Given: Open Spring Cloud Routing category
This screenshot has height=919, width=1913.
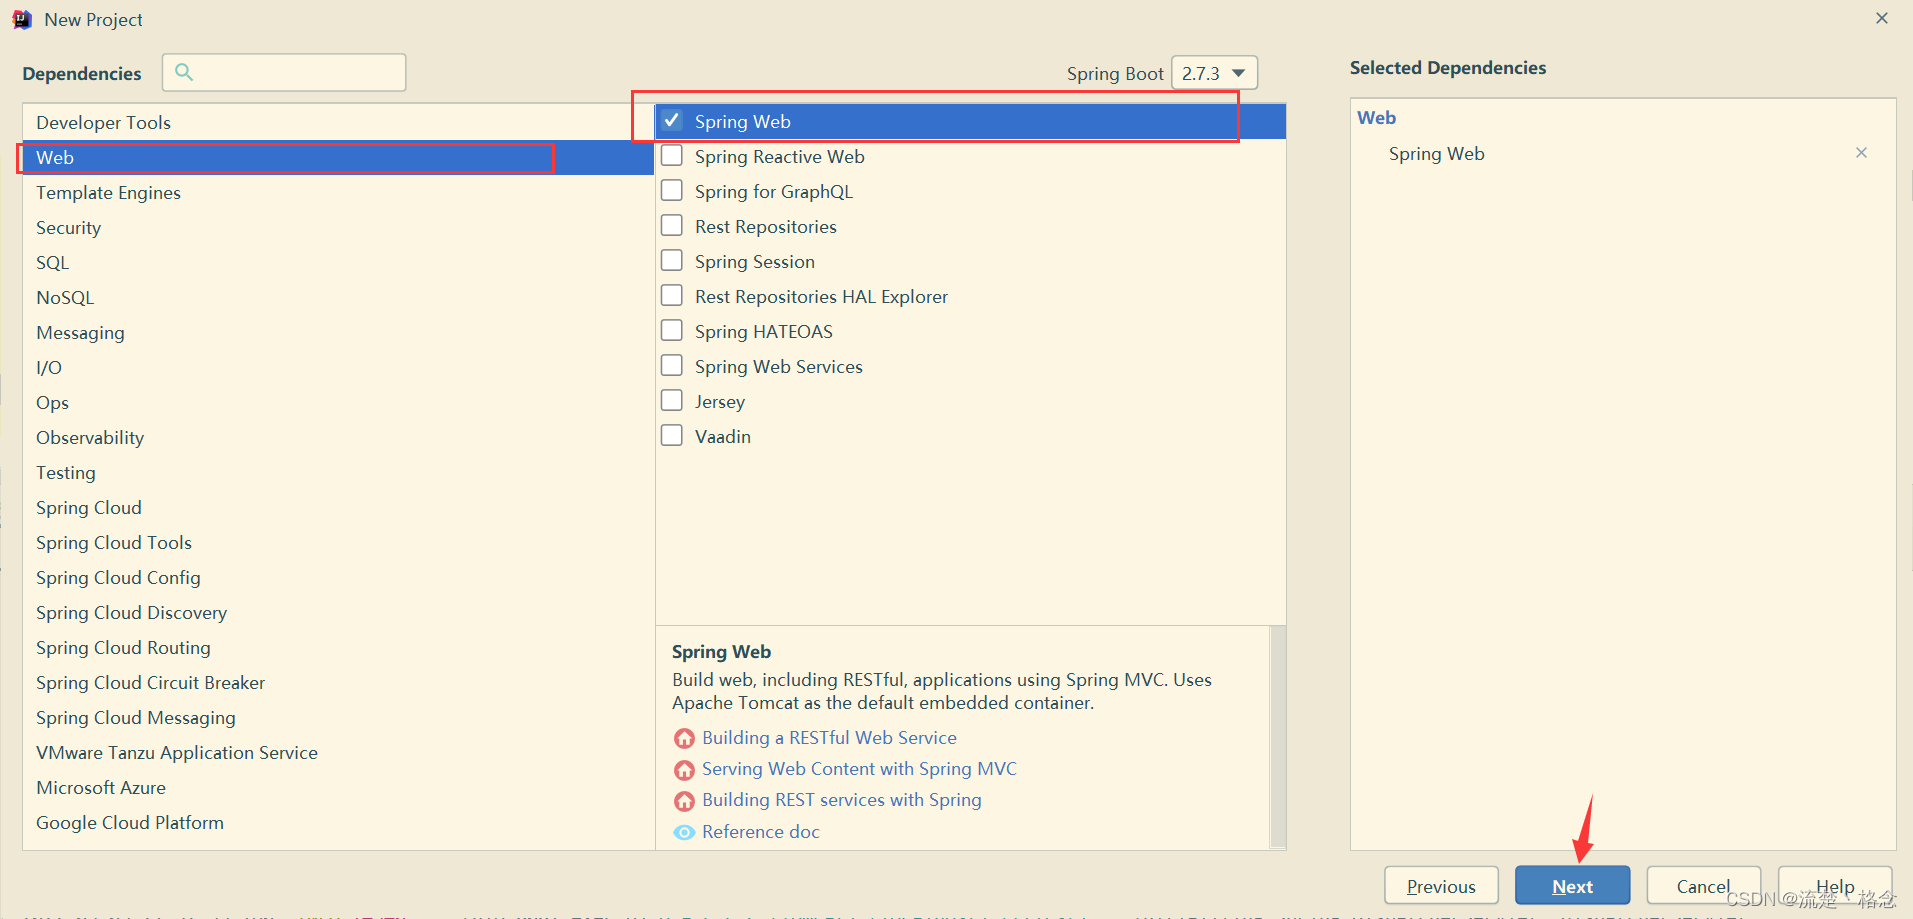Looking at the screenshot, I should pos(338,647).
